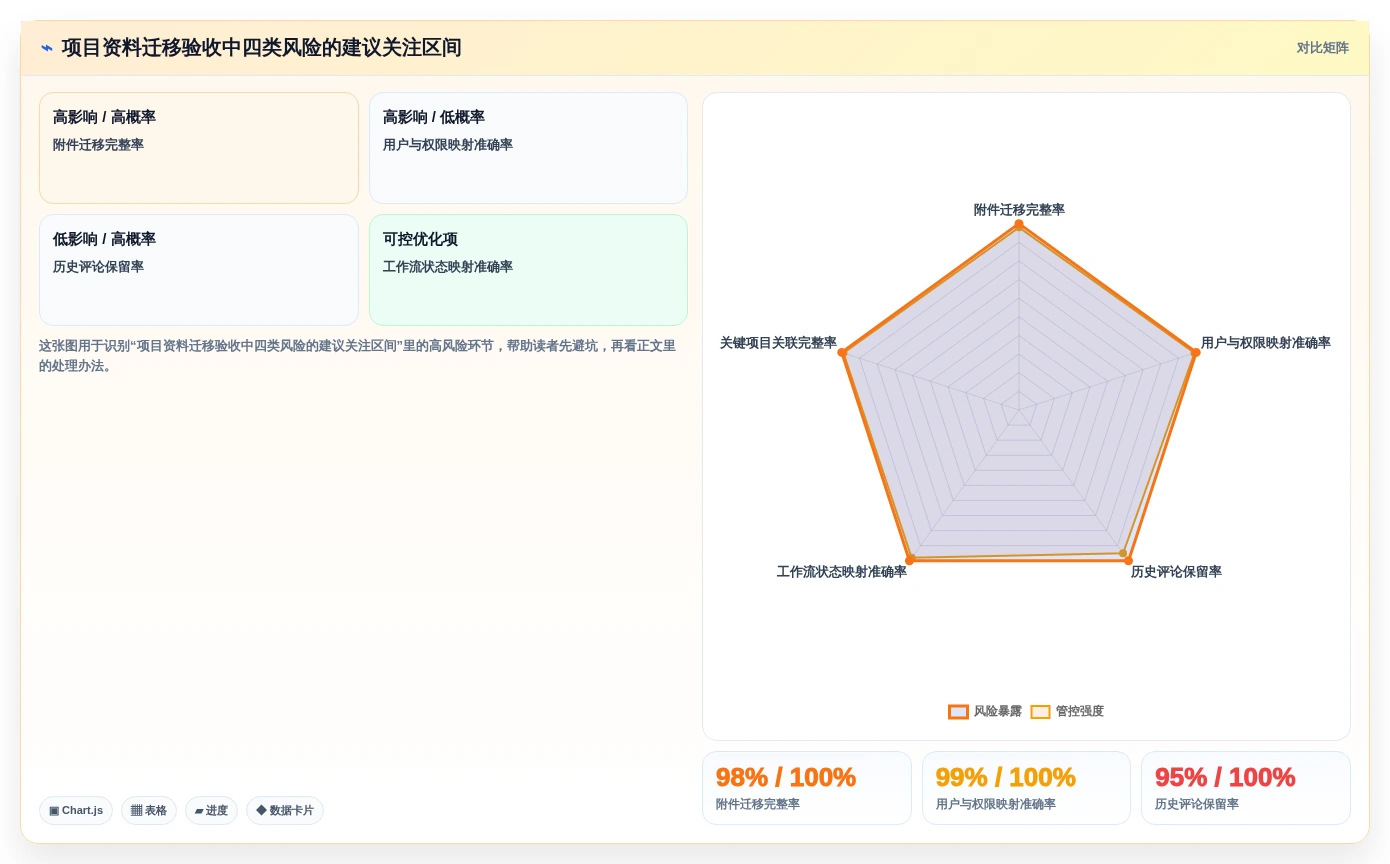Click radar axis label 用户与权限映射准确率

pyautogui.click(x=1265, y=343)
